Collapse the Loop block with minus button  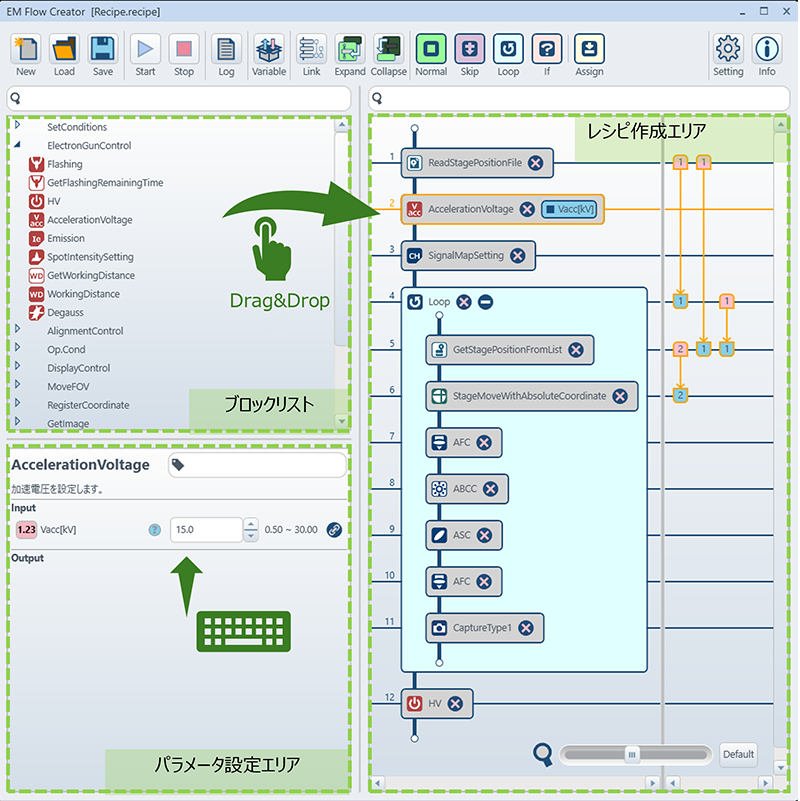(485, 302)
